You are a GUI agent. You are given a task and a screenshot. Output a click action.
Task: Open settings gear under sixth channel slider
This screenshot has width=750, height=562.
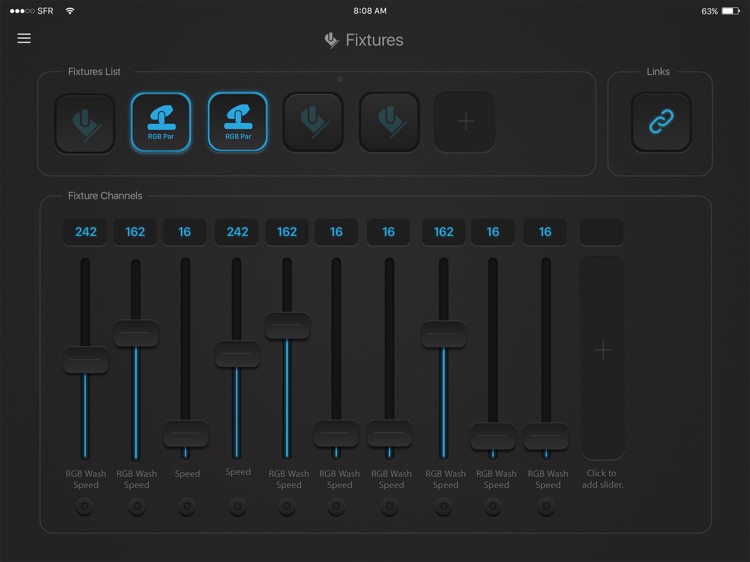[x=336, y=506]
